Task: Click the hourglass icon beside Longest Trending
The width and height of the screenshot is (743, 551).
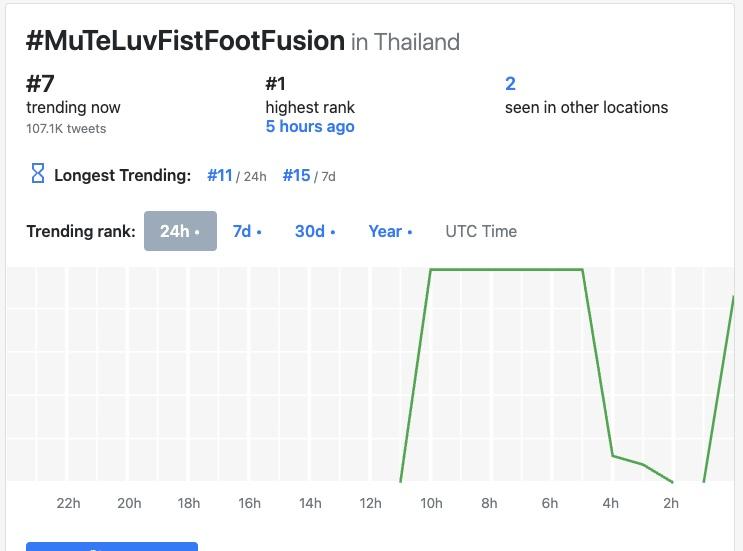Action: pos(38,174)
